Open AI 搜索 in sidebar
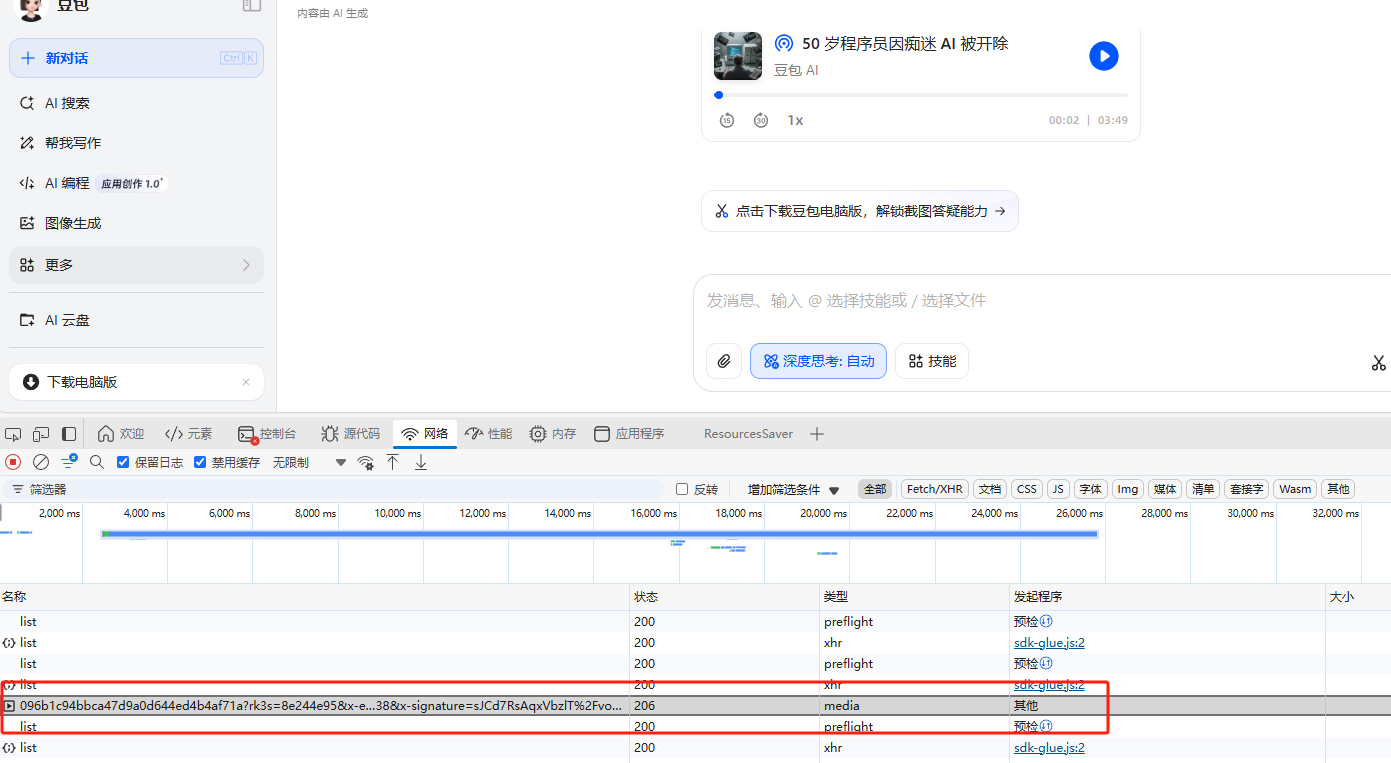The image size is (1391, 763). coord(136,103)
